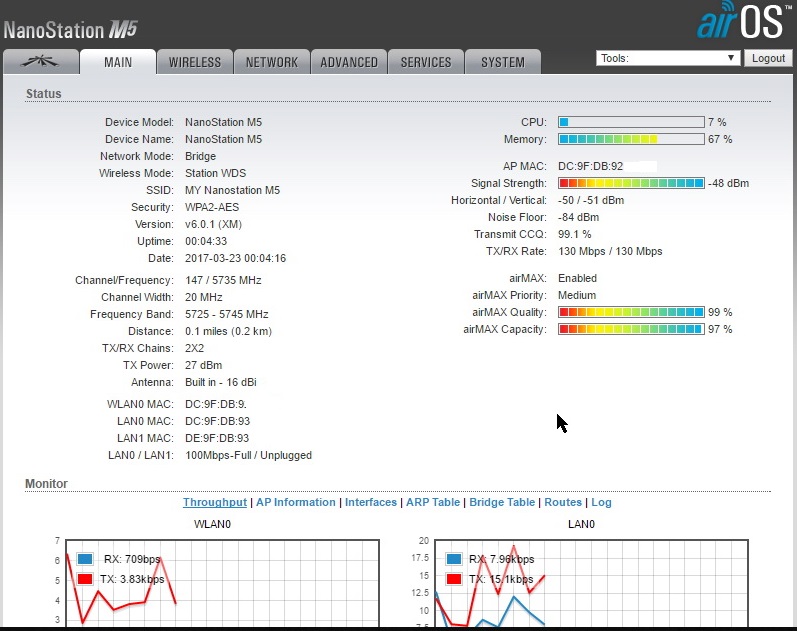Select Distance value 0.1 miles (0.2 km)
797x631 pixels.
[228, 331]
